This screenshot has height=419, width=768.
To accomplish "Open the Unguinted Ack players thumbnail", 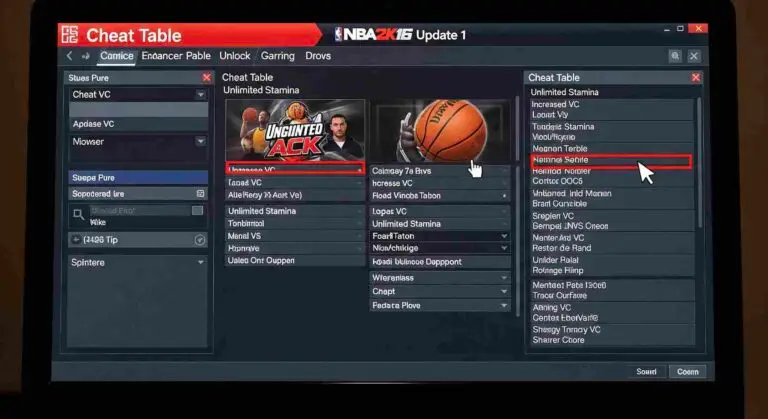I will pyautogui.click(x=295, y=130).
